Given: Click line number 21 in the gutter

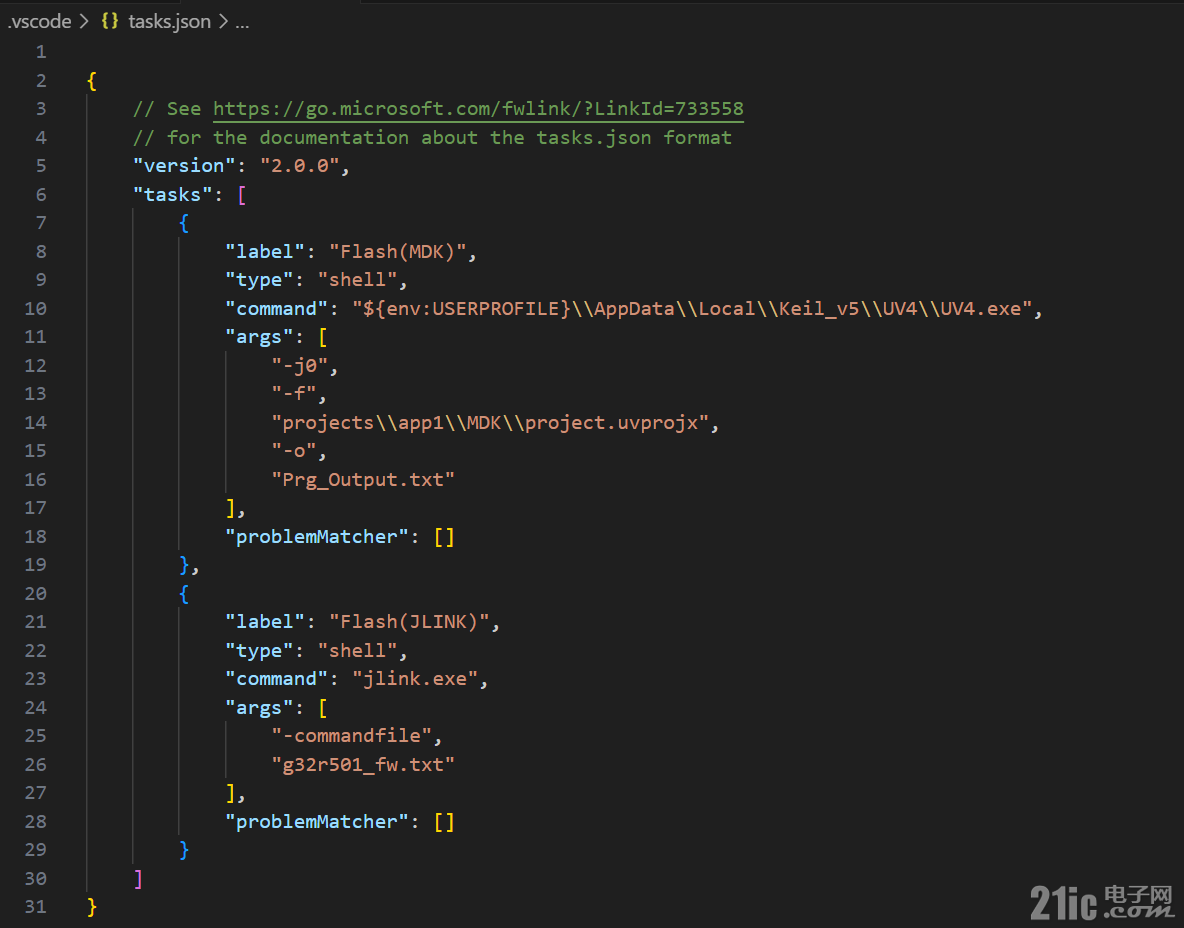Looking at the screenshot, I should click(35, 621).
